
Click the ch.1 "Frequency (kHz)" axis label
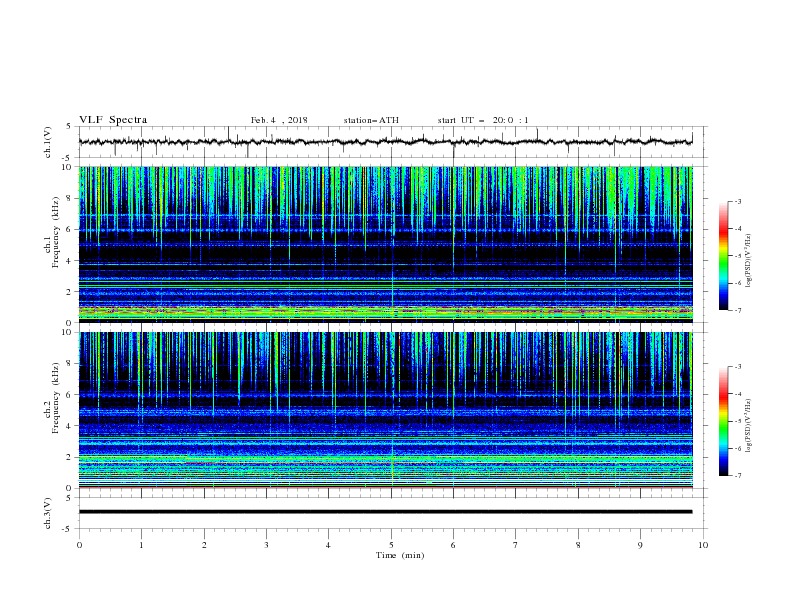point(56,233)
